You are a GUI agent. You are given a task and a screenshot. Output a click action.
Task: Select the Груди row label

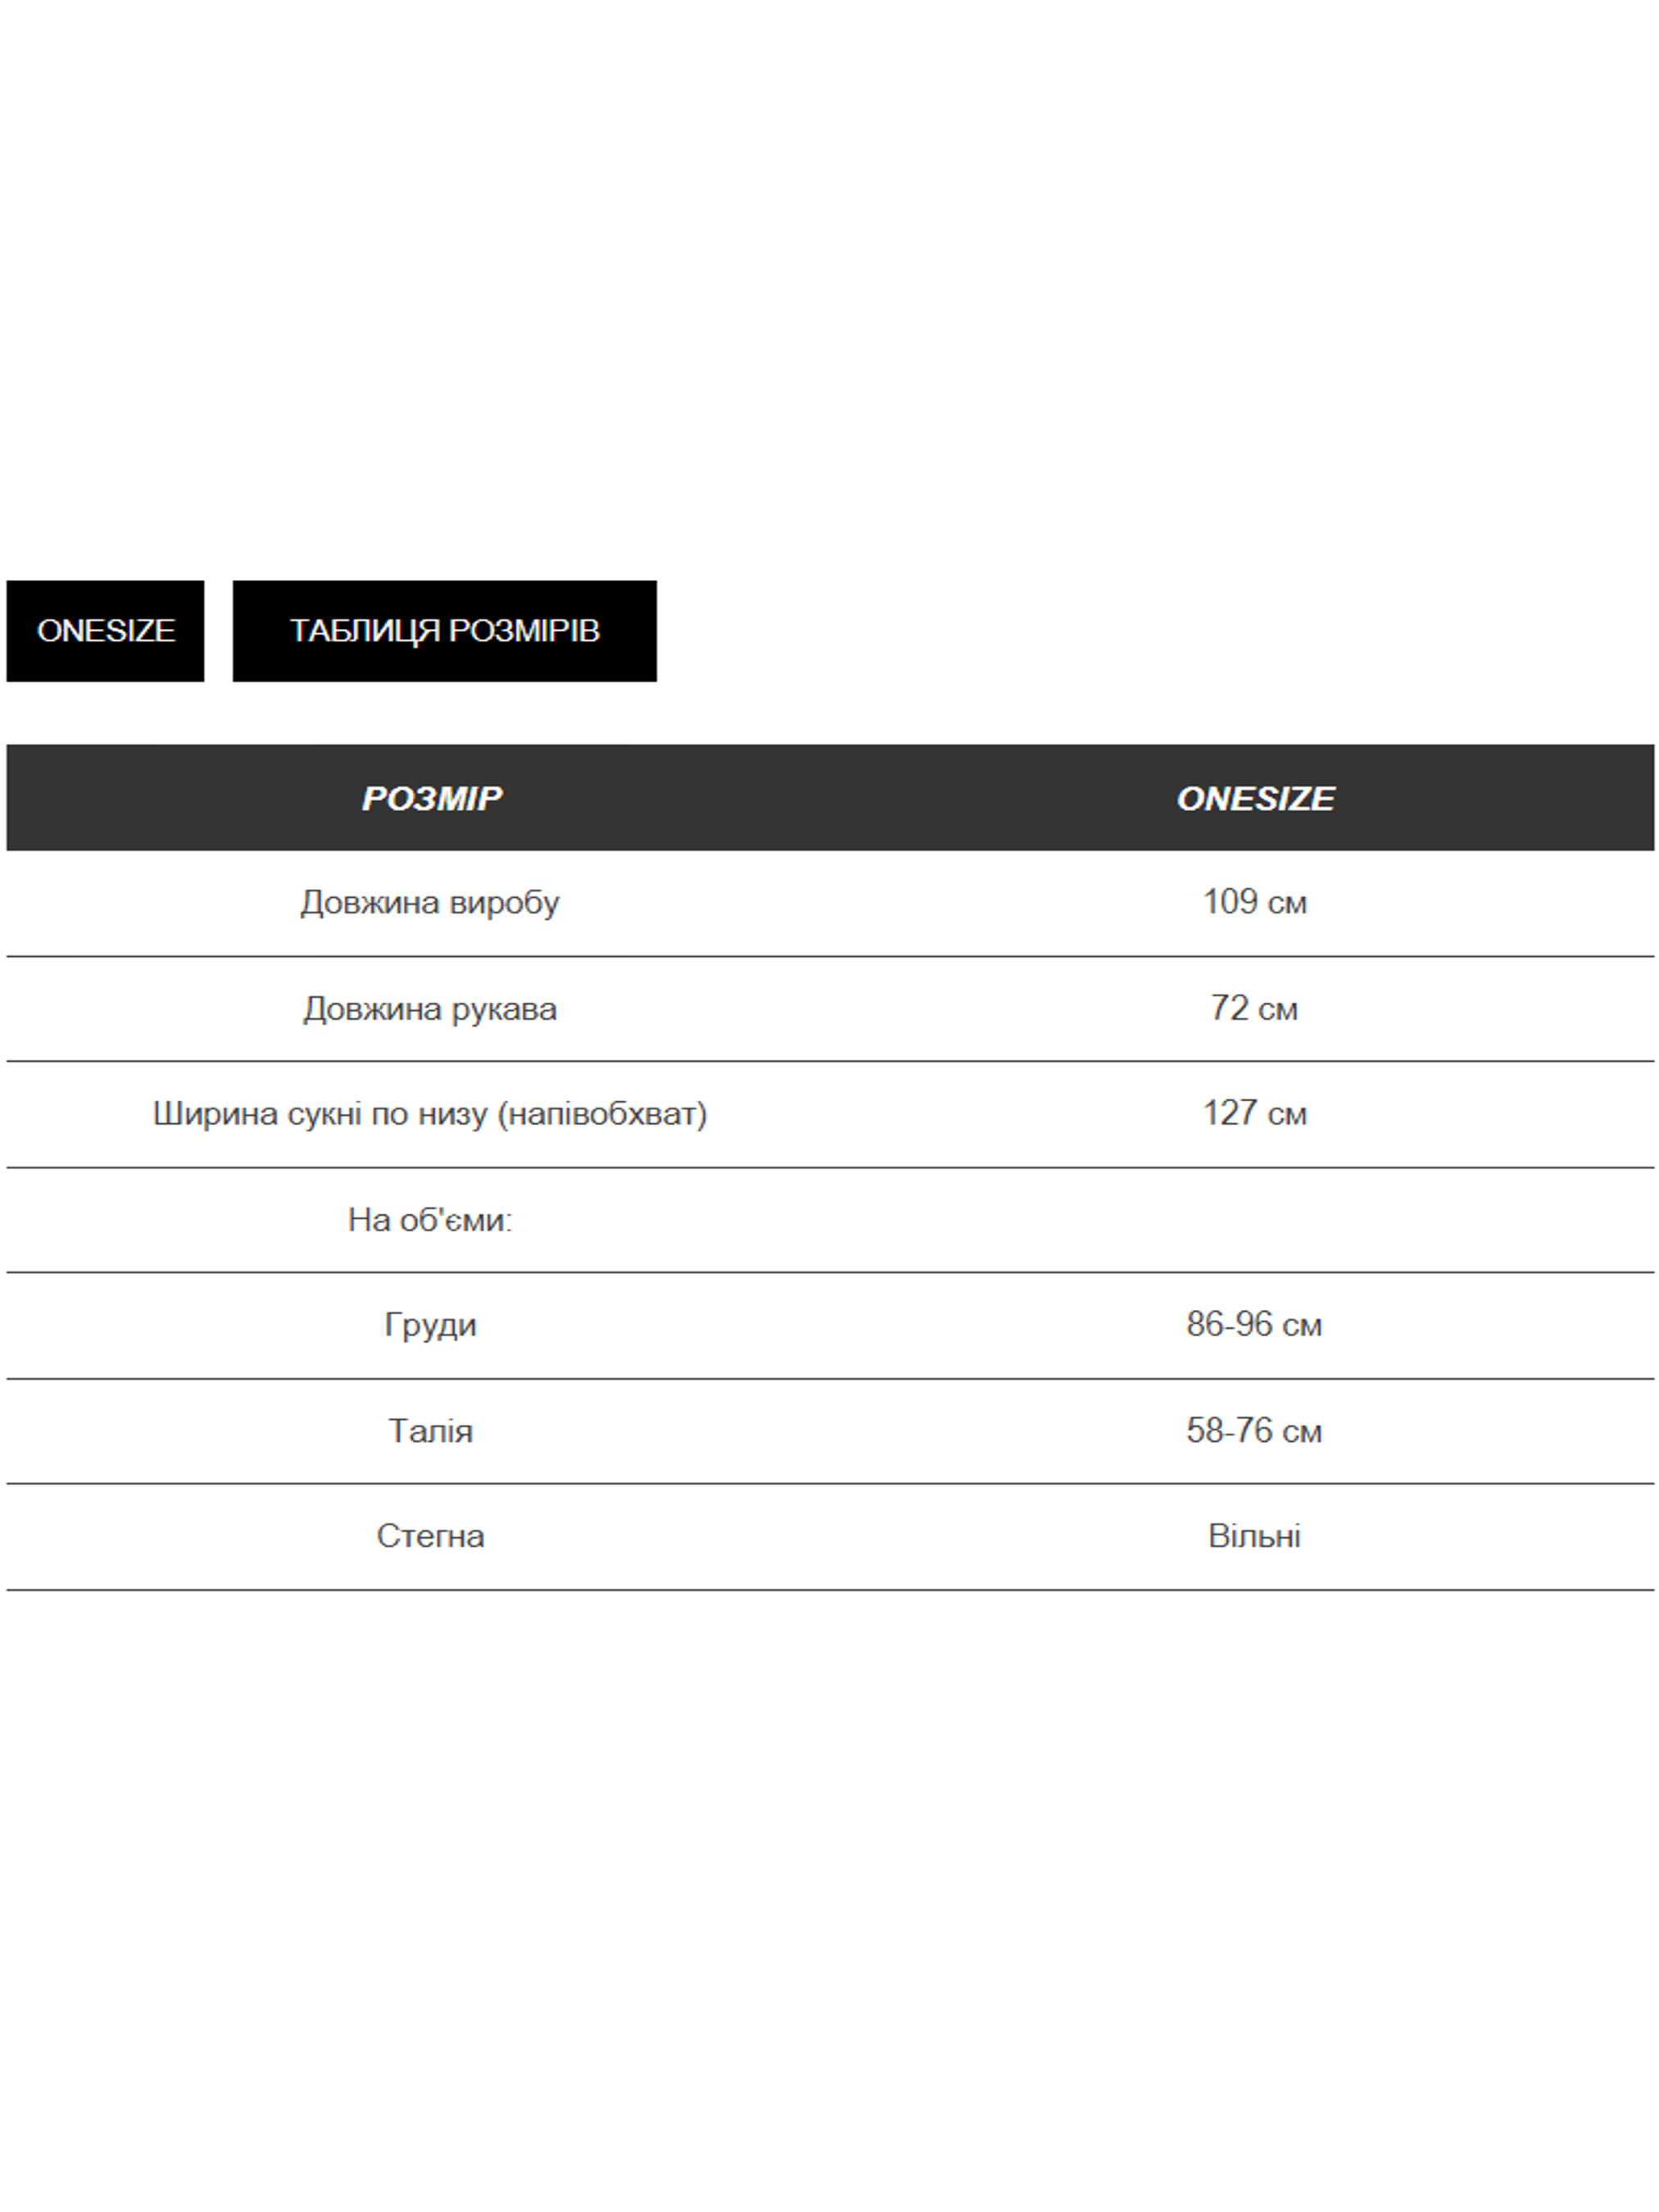point(430,1326)
